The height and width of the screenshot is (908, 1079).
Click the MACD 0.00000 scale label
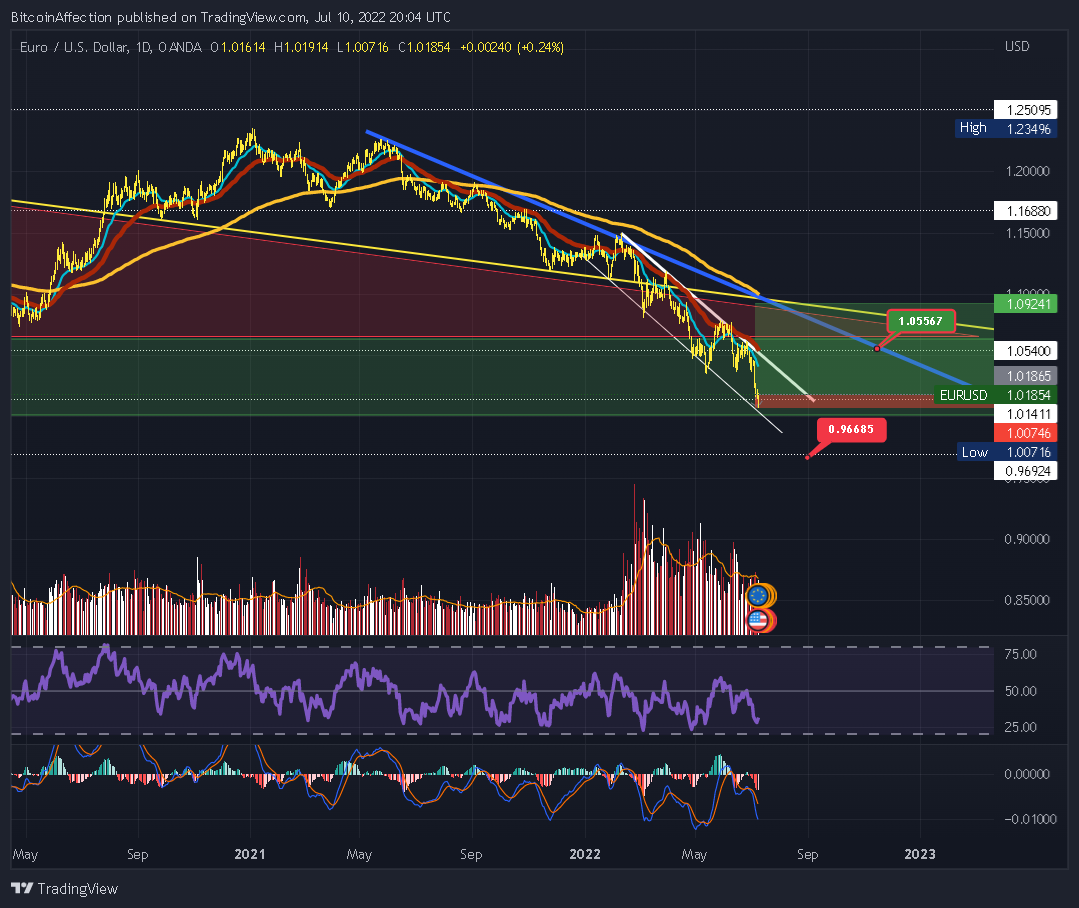point(1027,775)
